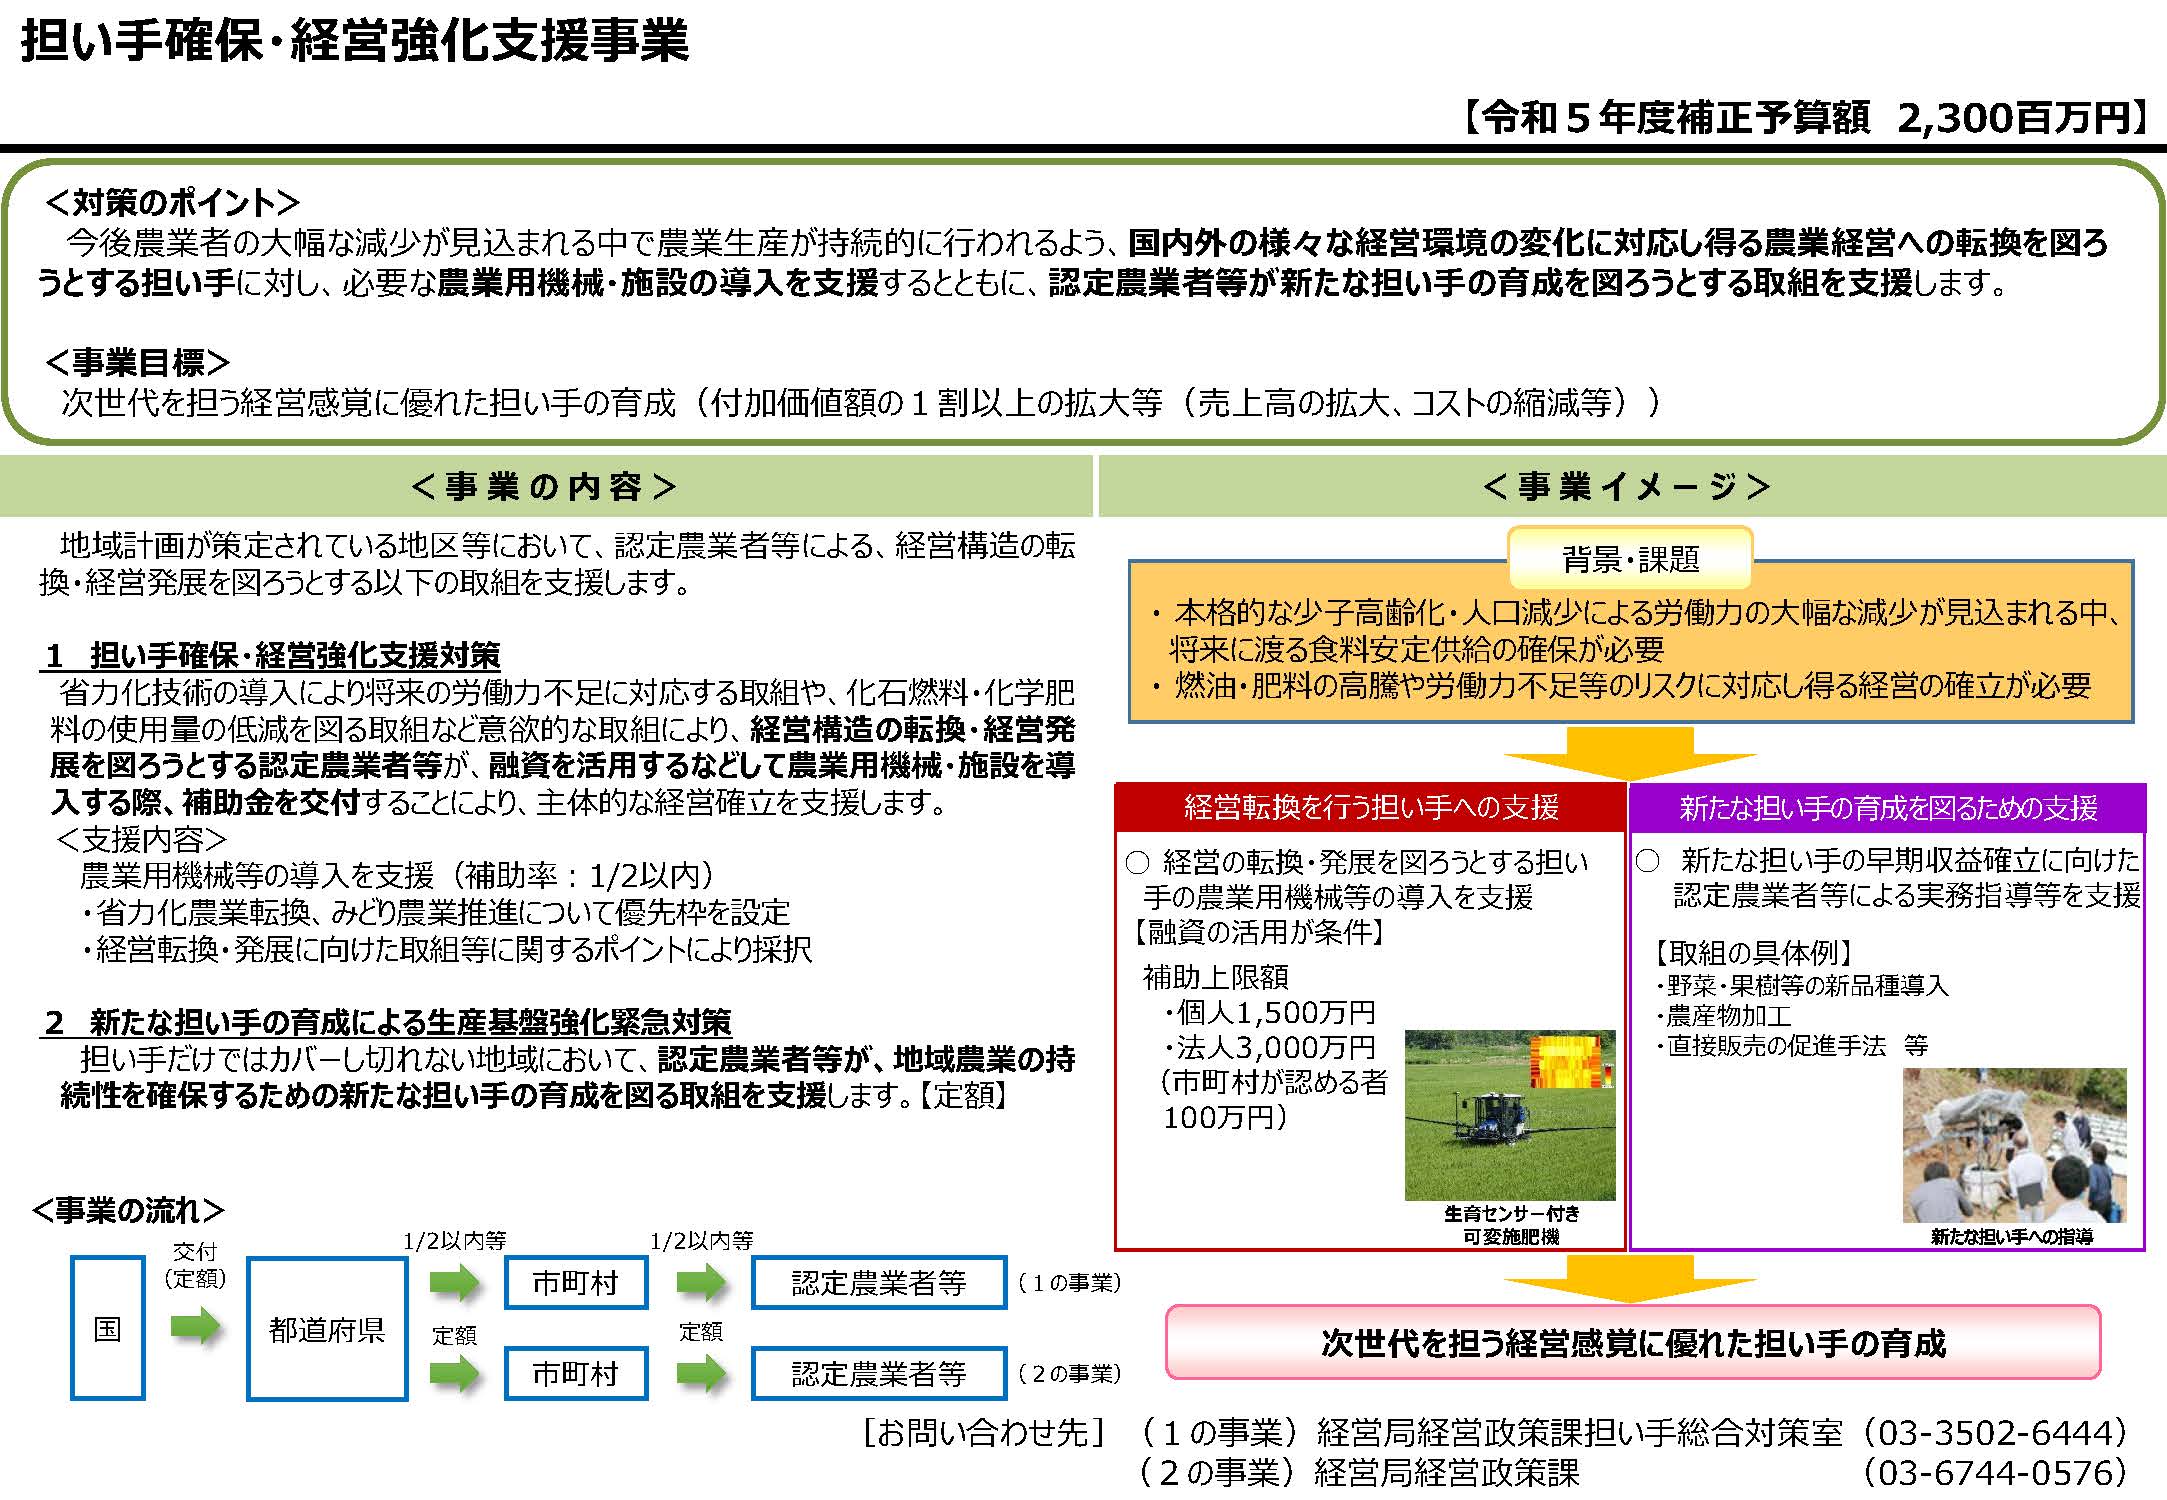The width and height of the screenshot is (2167, 1500).
Task: Click the 都道府県 box in the flow diagram
Action: 327,1328
